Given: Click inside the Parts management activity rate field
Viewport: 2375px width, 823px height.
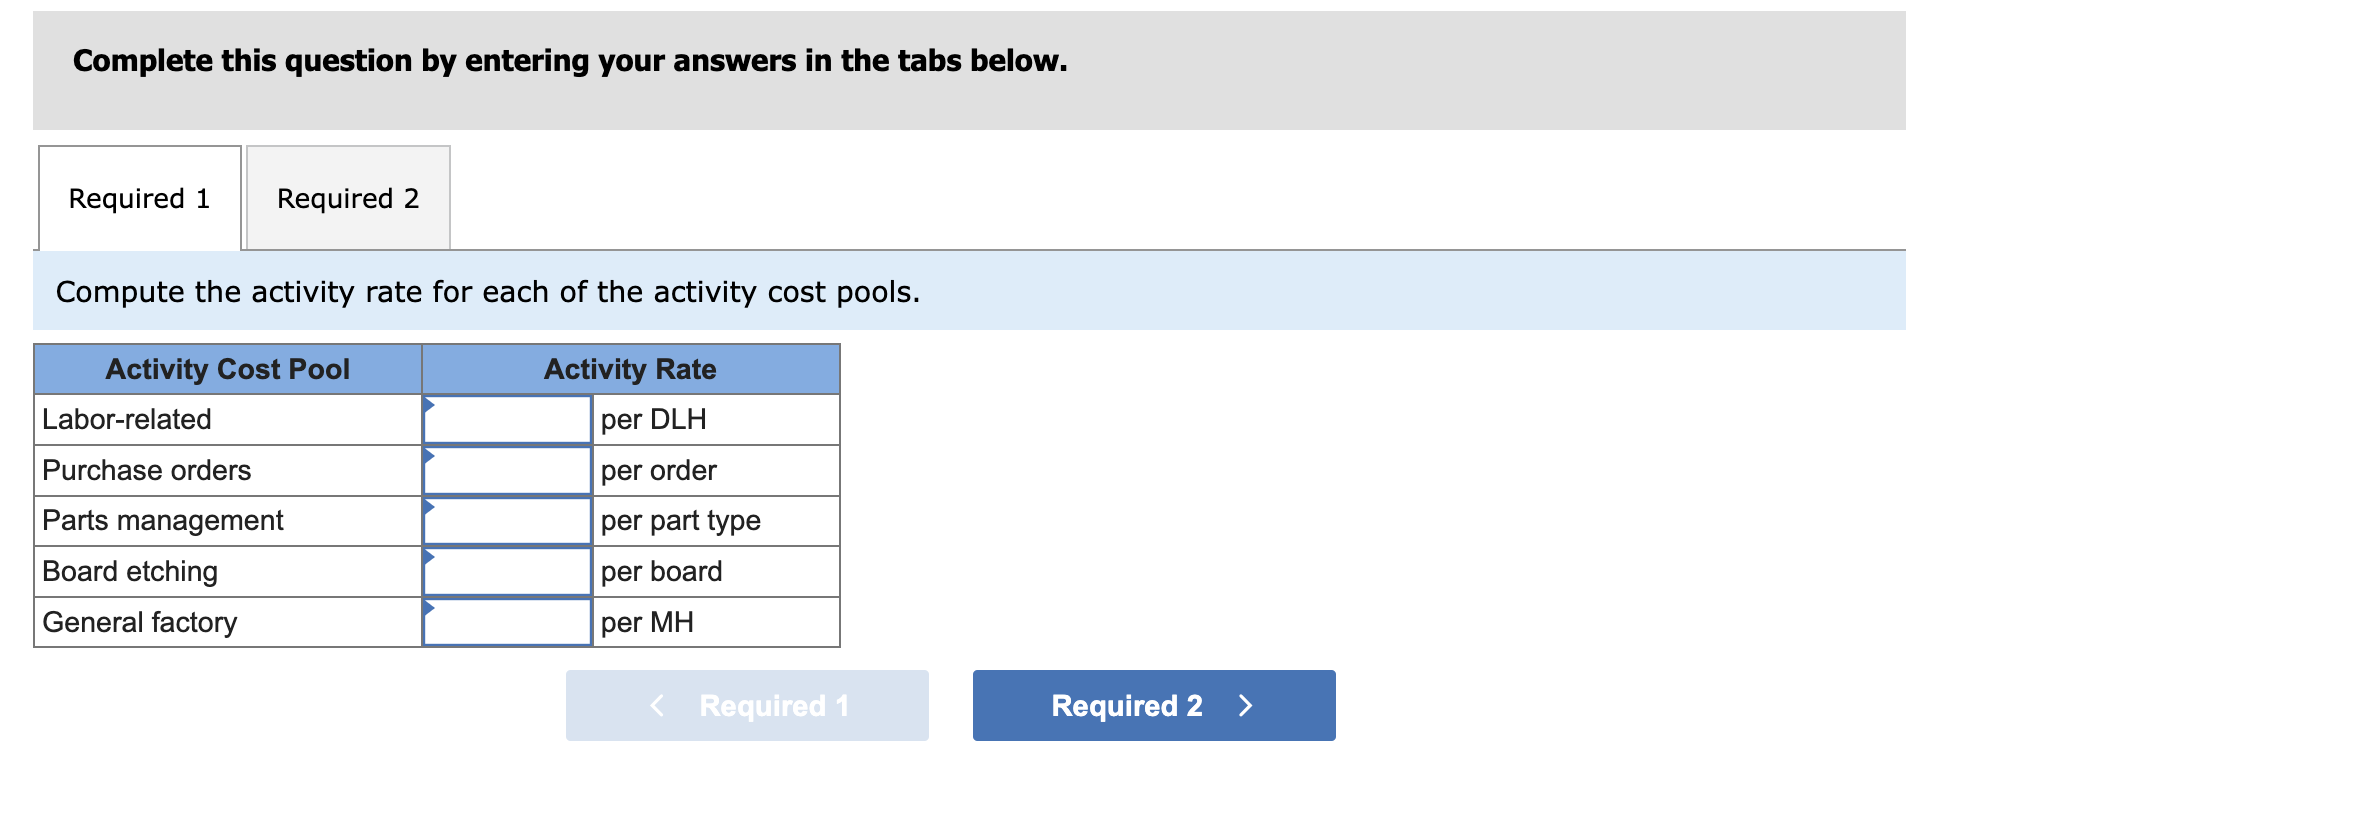Looking at the screenshot, I should 508,520.
